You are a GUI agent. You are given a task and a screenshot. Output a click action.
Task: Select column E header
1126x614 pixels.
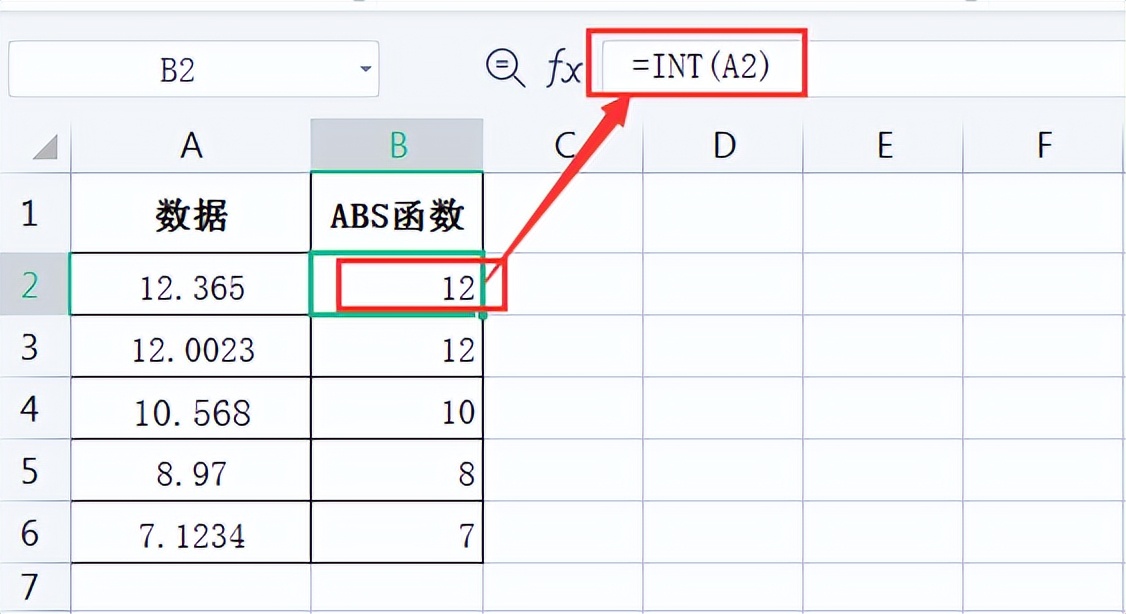(x=884, y=146)
